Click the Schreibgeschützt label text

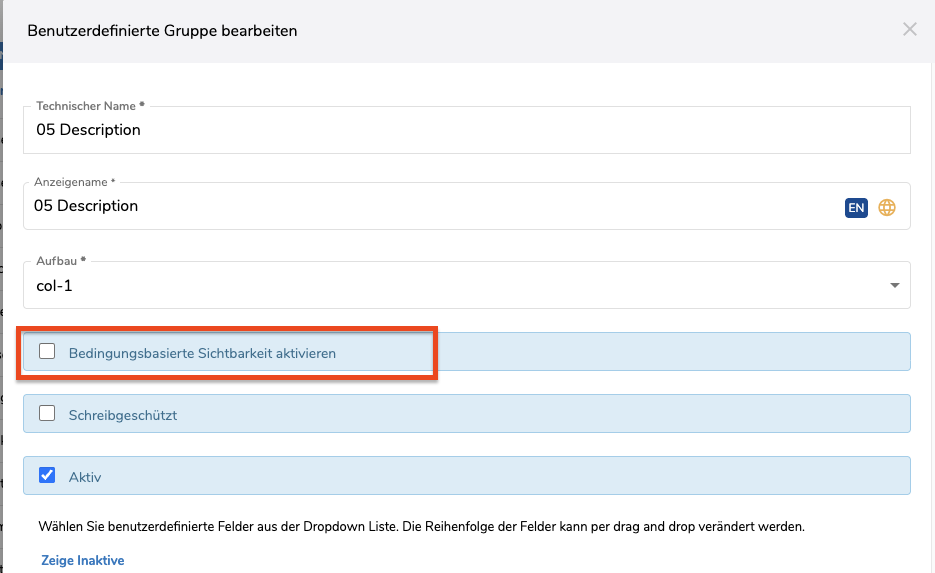[123, 415]
